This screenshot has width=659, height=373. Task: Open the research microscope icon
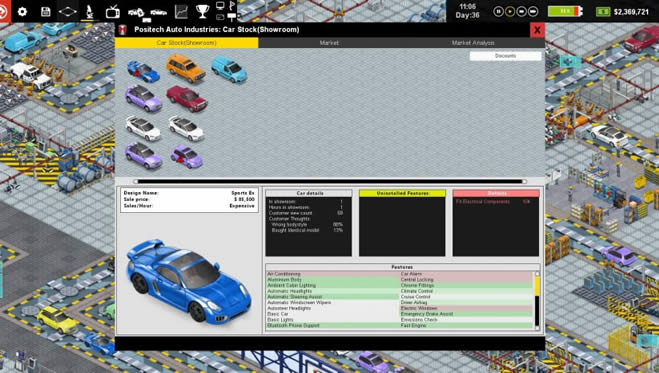pos(90,11)
